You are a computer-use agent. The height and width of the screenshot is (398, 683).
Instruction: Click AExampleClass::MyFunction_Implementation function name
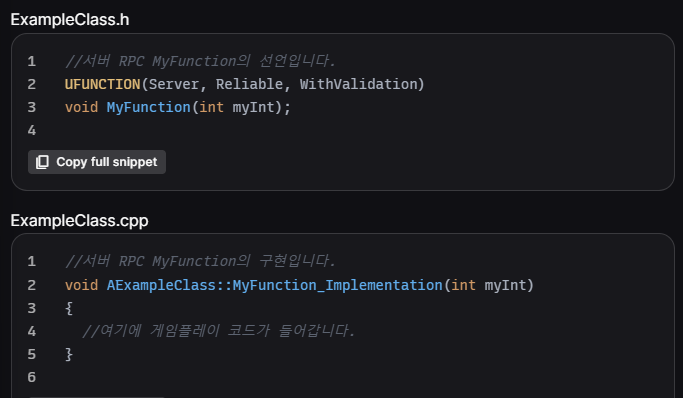[274, 285]
